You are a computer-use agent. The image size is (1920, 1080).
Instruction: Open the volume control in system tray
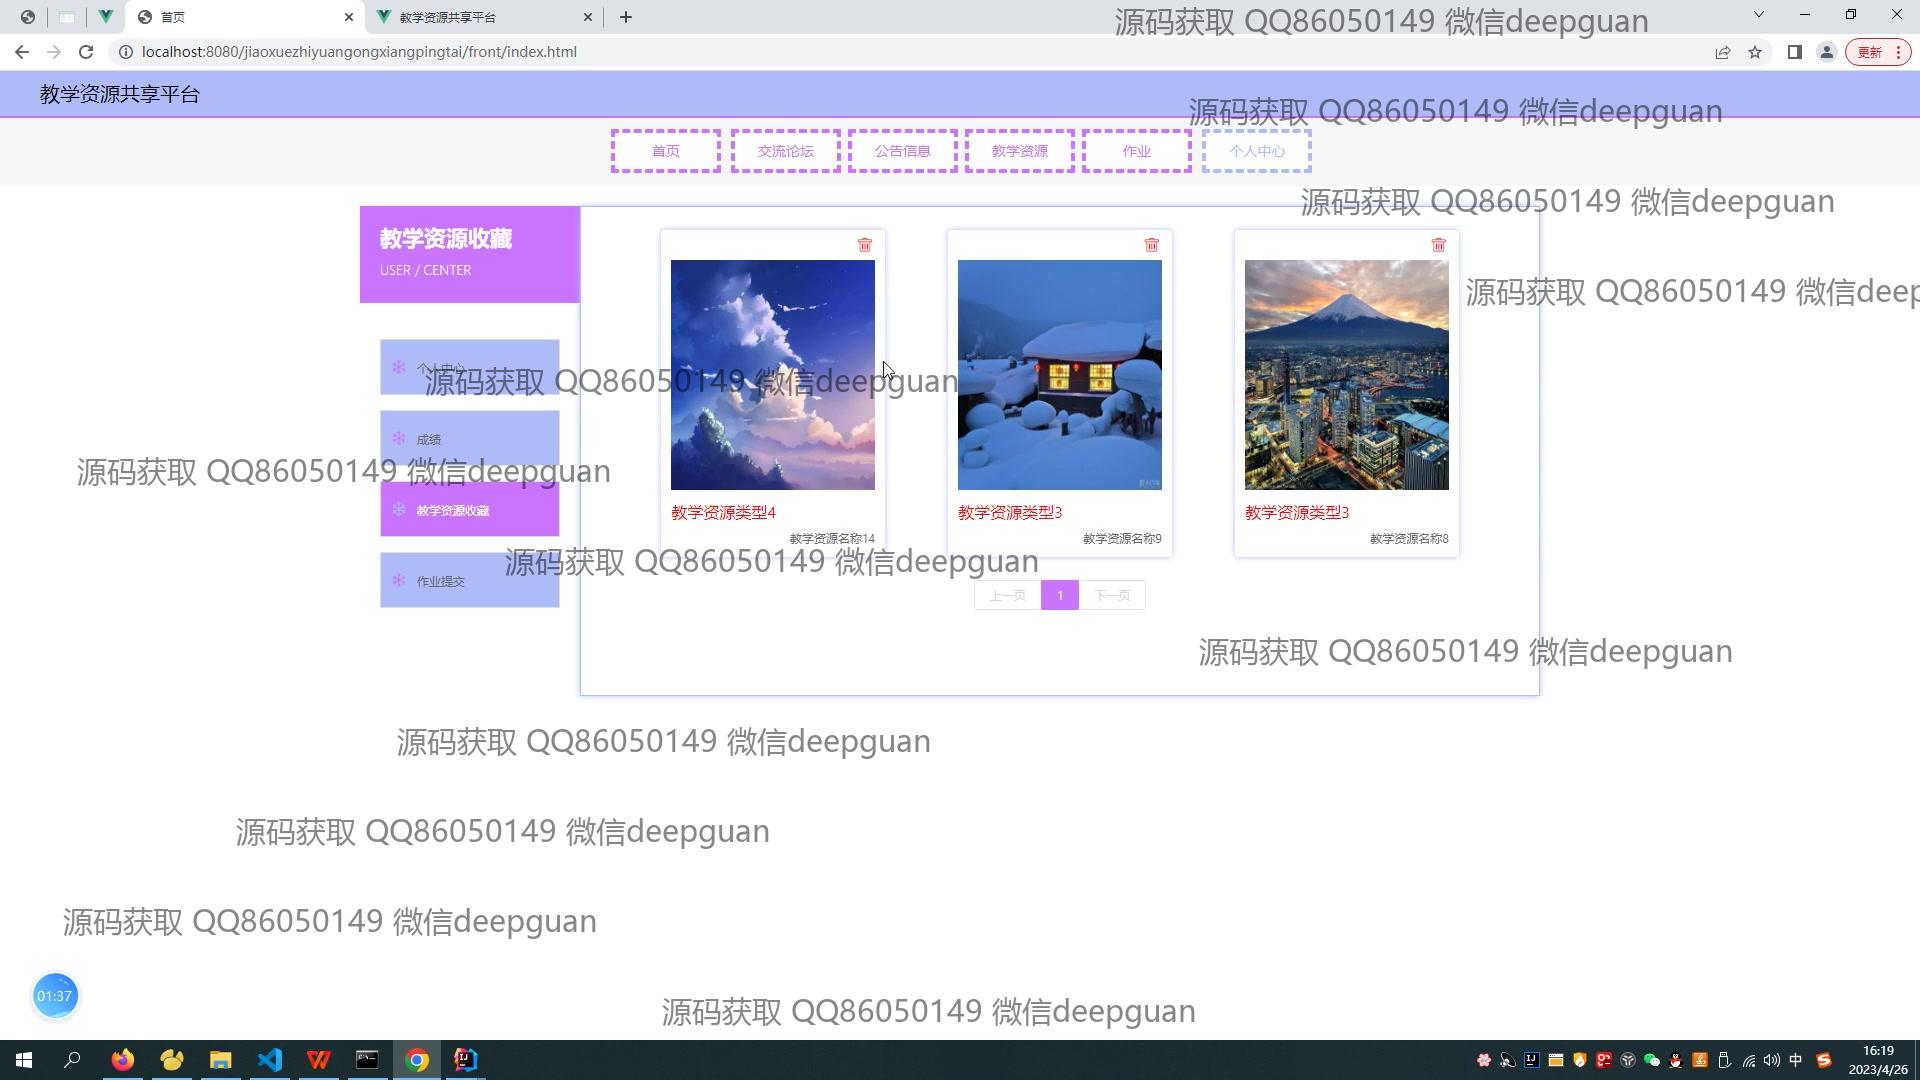[1772, 1060]
